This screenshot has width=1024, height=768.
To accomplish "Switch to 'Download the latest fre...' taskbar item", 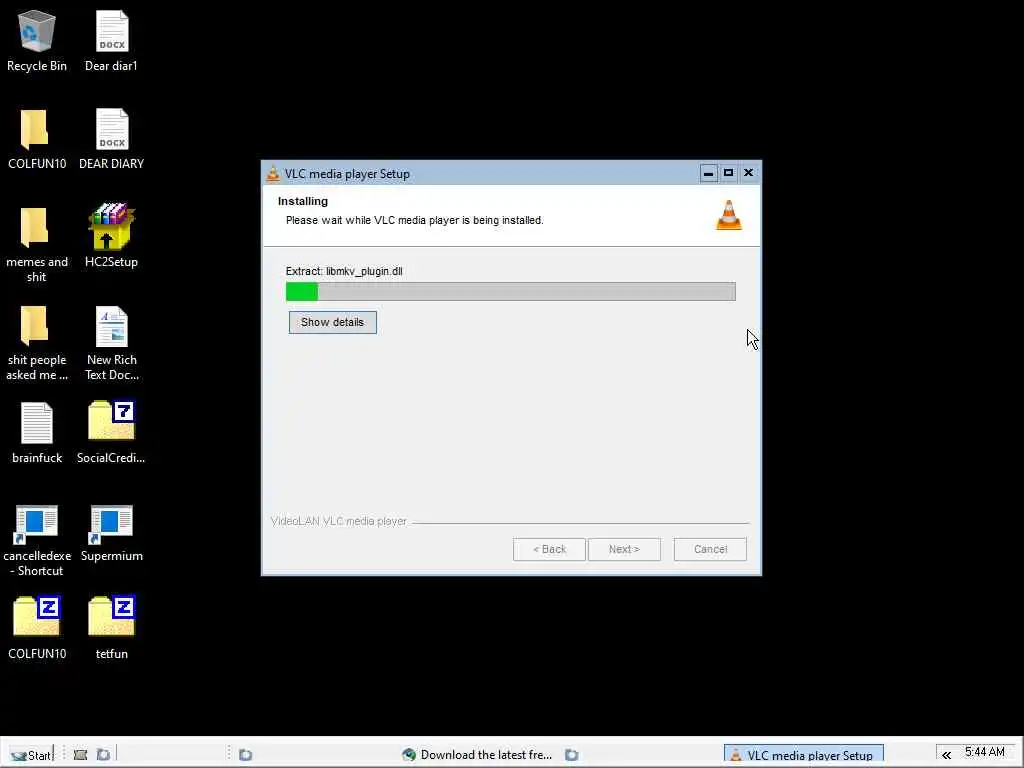I will pos(477,755).
